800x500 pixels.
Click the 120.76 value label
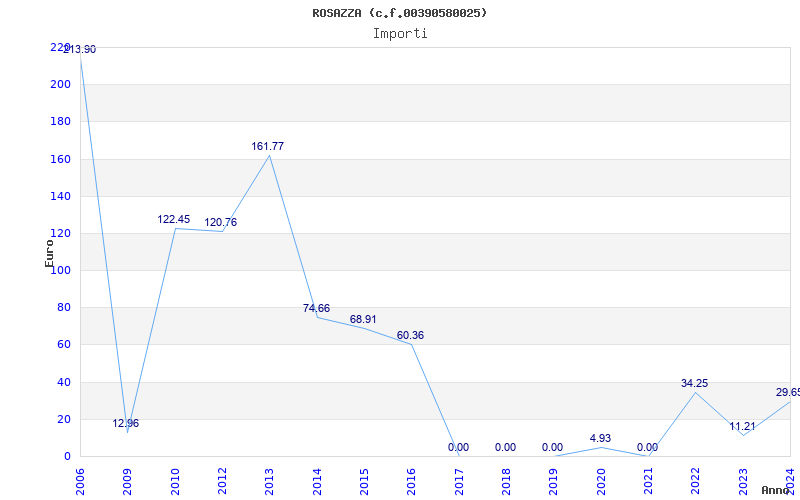tap(220, 222)
